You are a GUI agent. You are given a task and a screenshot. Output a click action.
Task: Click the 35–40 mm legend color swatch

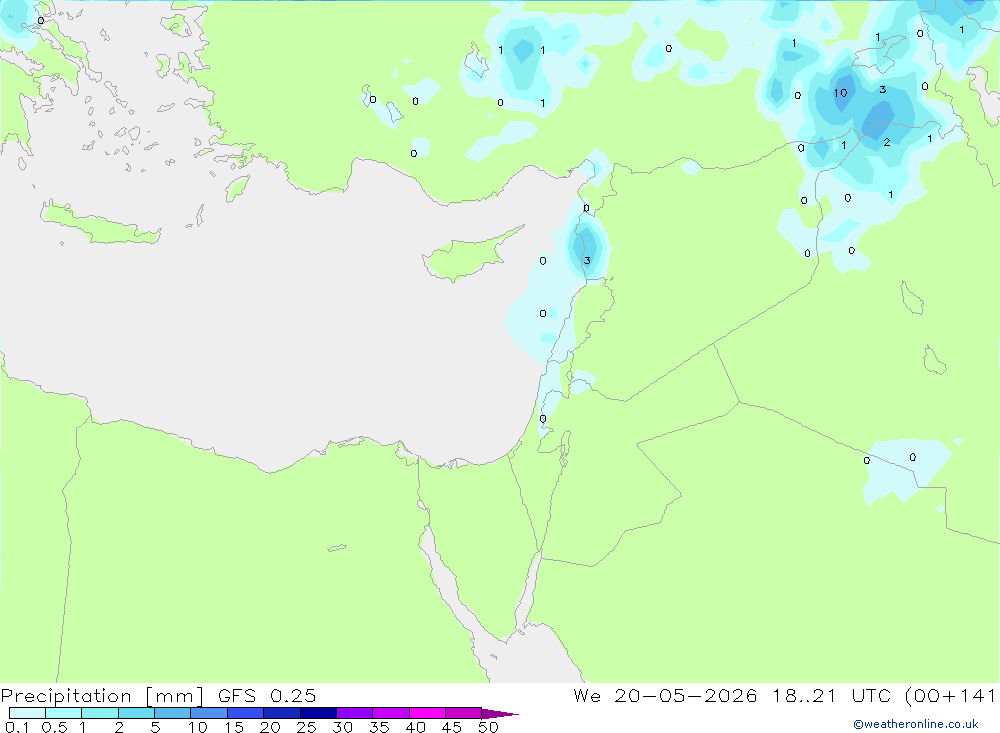pos(391,713)
